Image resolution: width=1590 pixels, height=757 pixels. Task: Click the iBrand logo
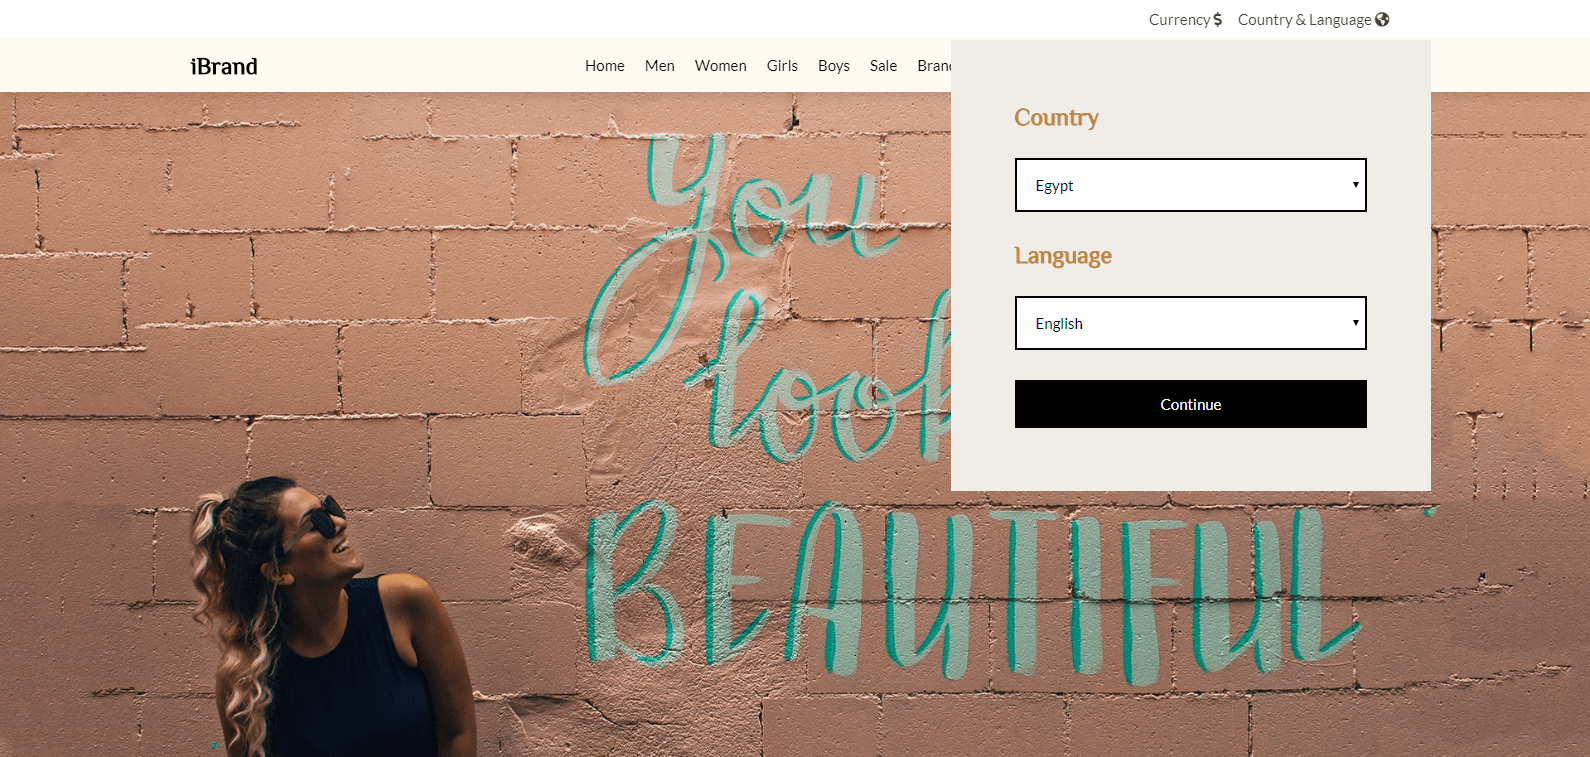(224, 66)
